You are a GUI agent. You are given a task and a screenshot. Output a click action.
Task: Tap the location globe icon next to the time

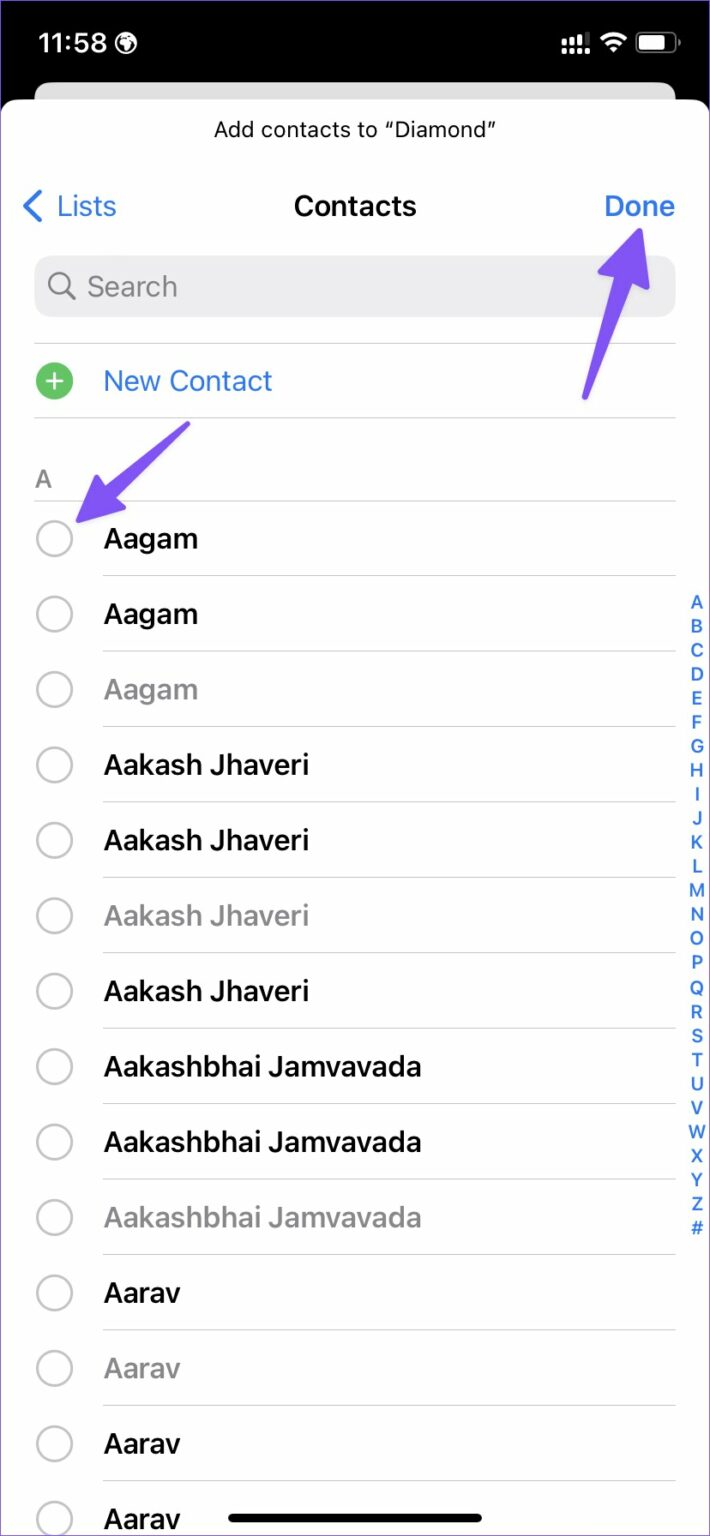click(124, 42)
